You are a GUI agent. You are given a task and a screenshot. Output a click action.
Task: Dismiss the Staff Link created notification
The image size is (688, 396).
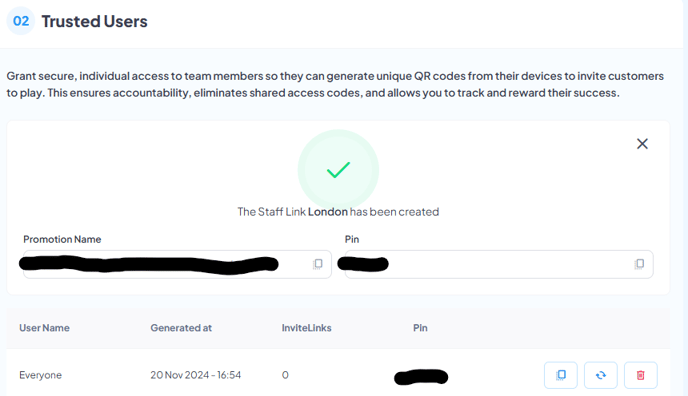pos(642,144)
